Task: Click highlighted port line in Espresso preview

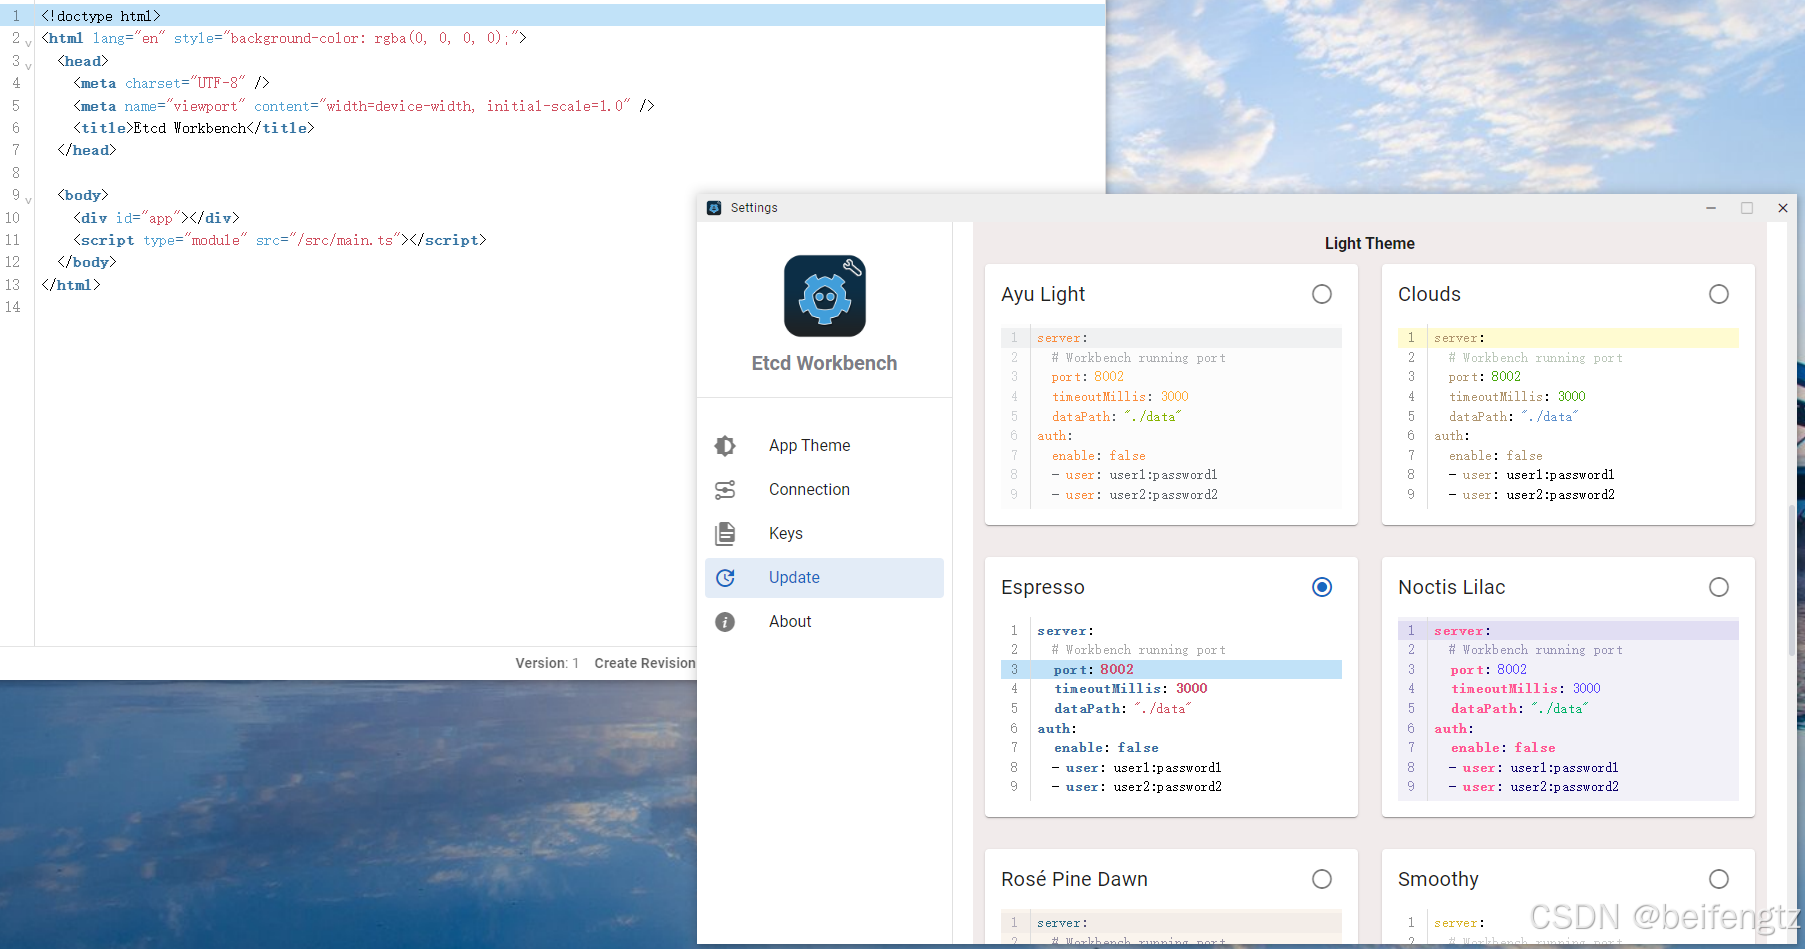Action: 1171,670
